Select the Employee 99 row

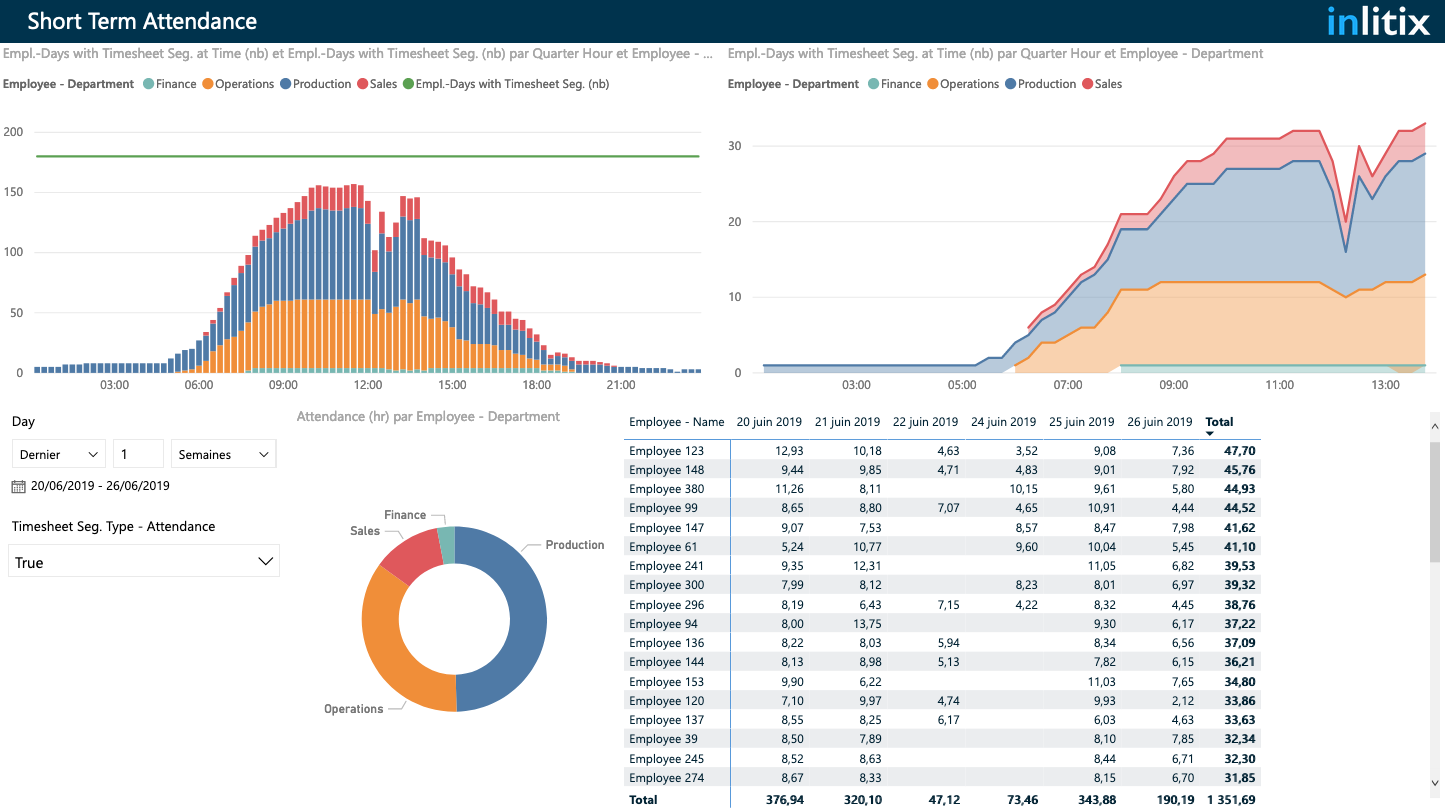[x=943, y=508]
